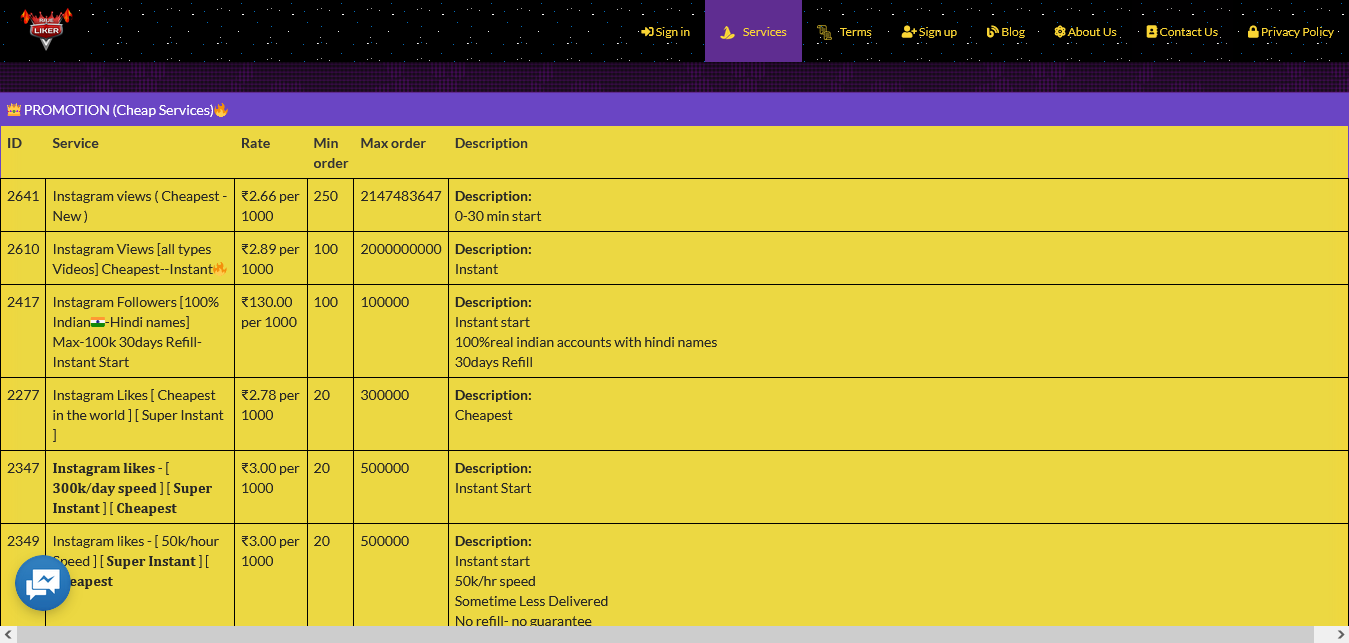Click the Sign in arrow icon
This screenshot has width=1349, height=643.
(647, 32)
